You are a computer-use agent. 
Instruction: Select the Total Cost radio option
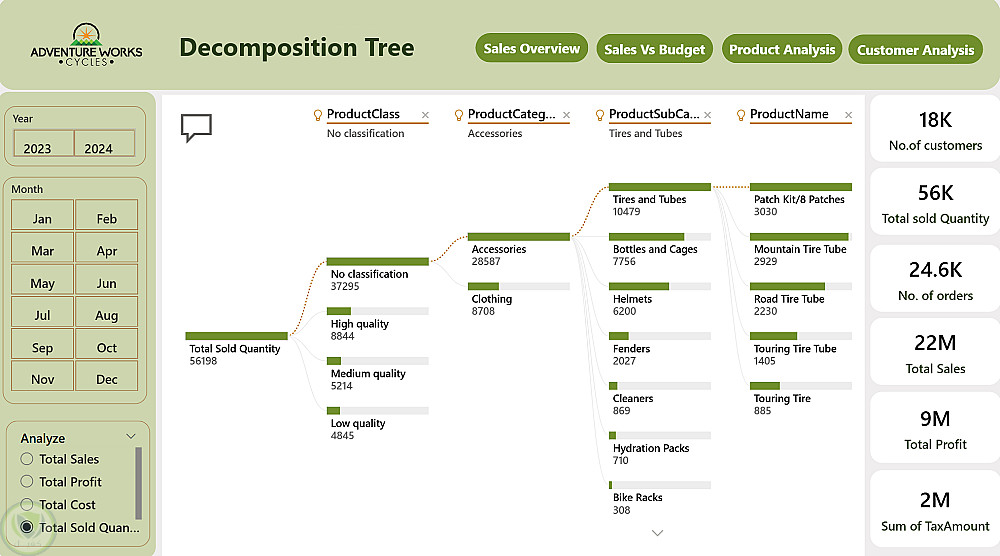click(x=27, y=504)
